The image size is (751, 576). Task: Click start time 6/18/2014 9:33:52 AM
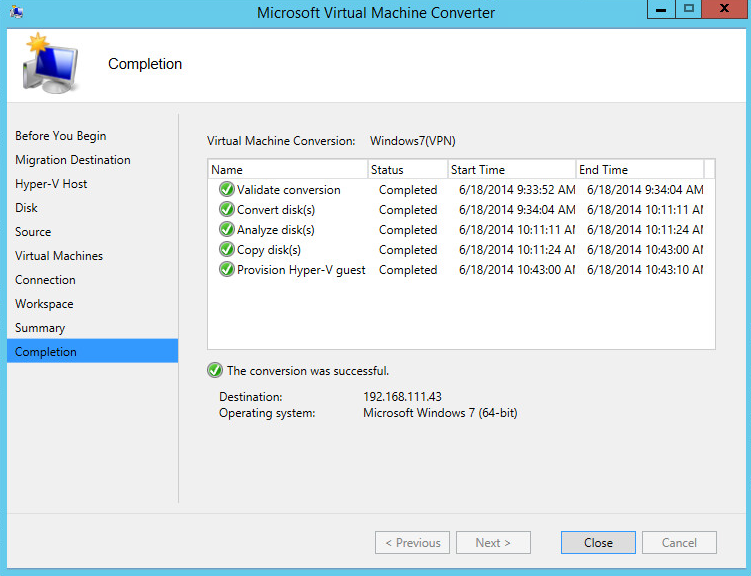pos(517,190)
